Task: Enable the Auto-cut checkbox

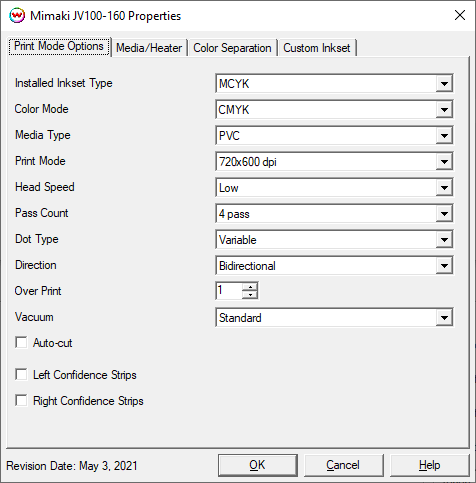Action: (x=21, y=342)
